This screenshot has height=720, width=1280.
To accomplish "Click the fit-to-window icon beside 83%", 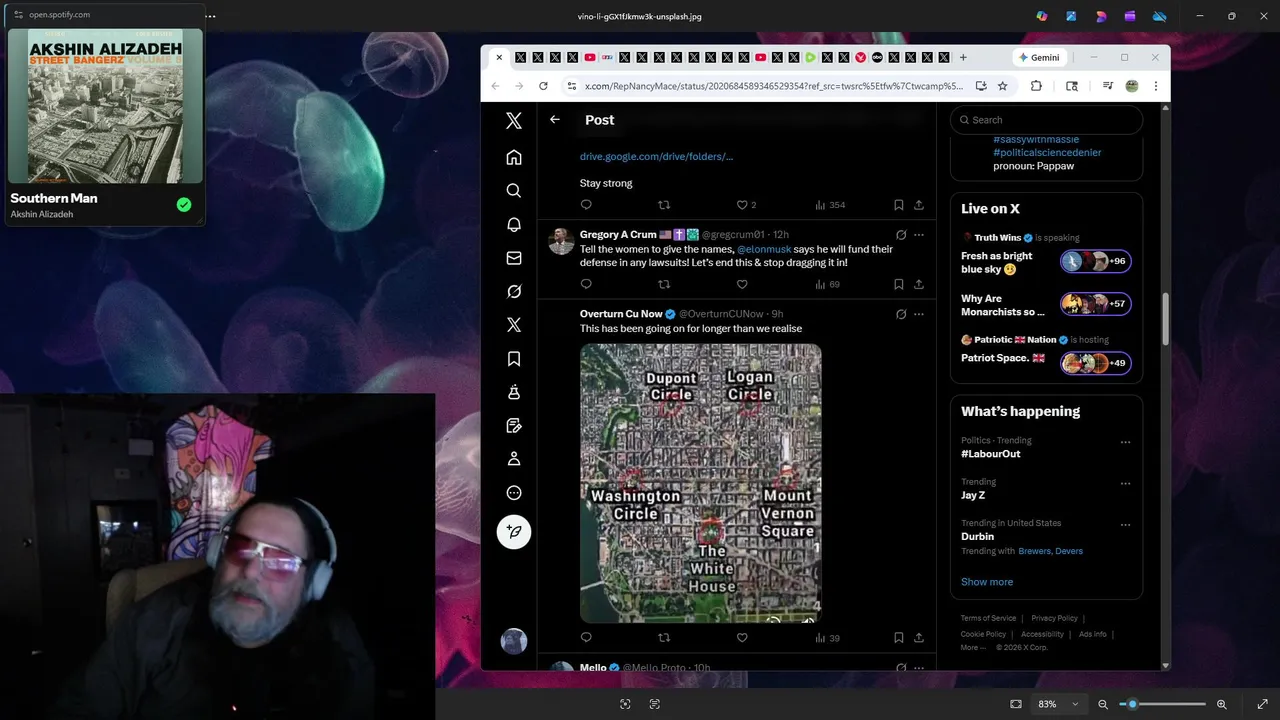I will [1016, 704].
